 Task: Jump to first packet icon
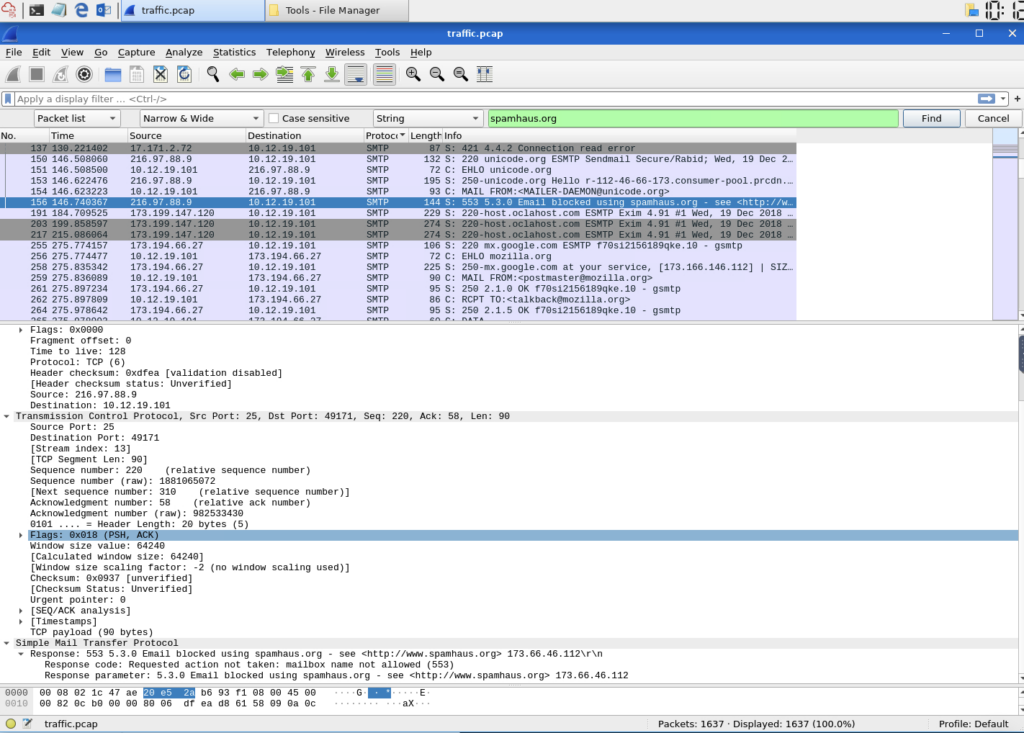point(308,74)
